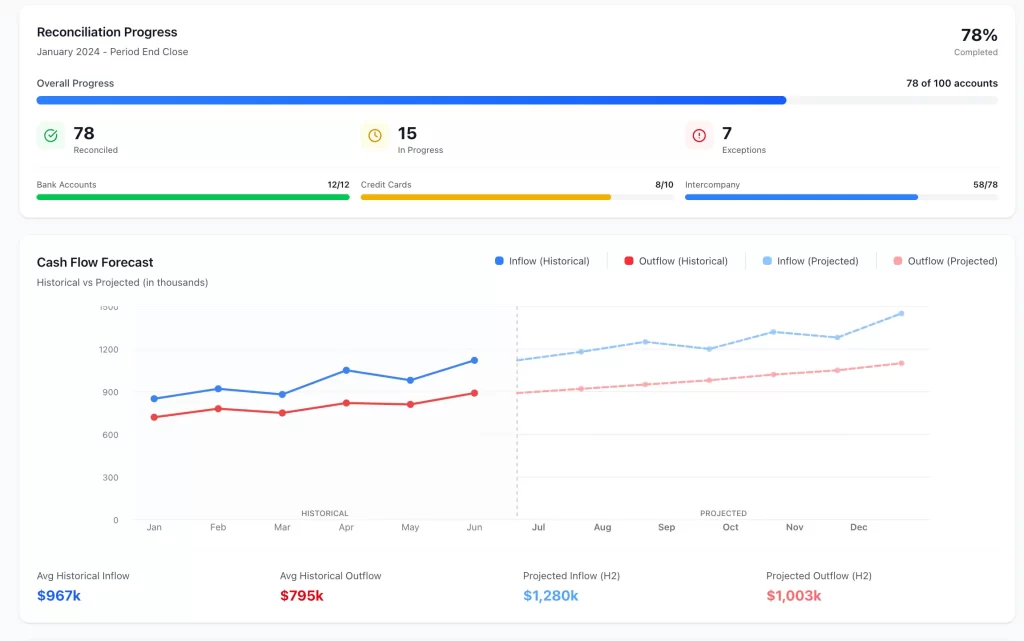Image resolution: width=1024 pixels, height=641 pixels.
Task: Select the $967k Avg Historical Inflow value
Action: click(59, 593)
